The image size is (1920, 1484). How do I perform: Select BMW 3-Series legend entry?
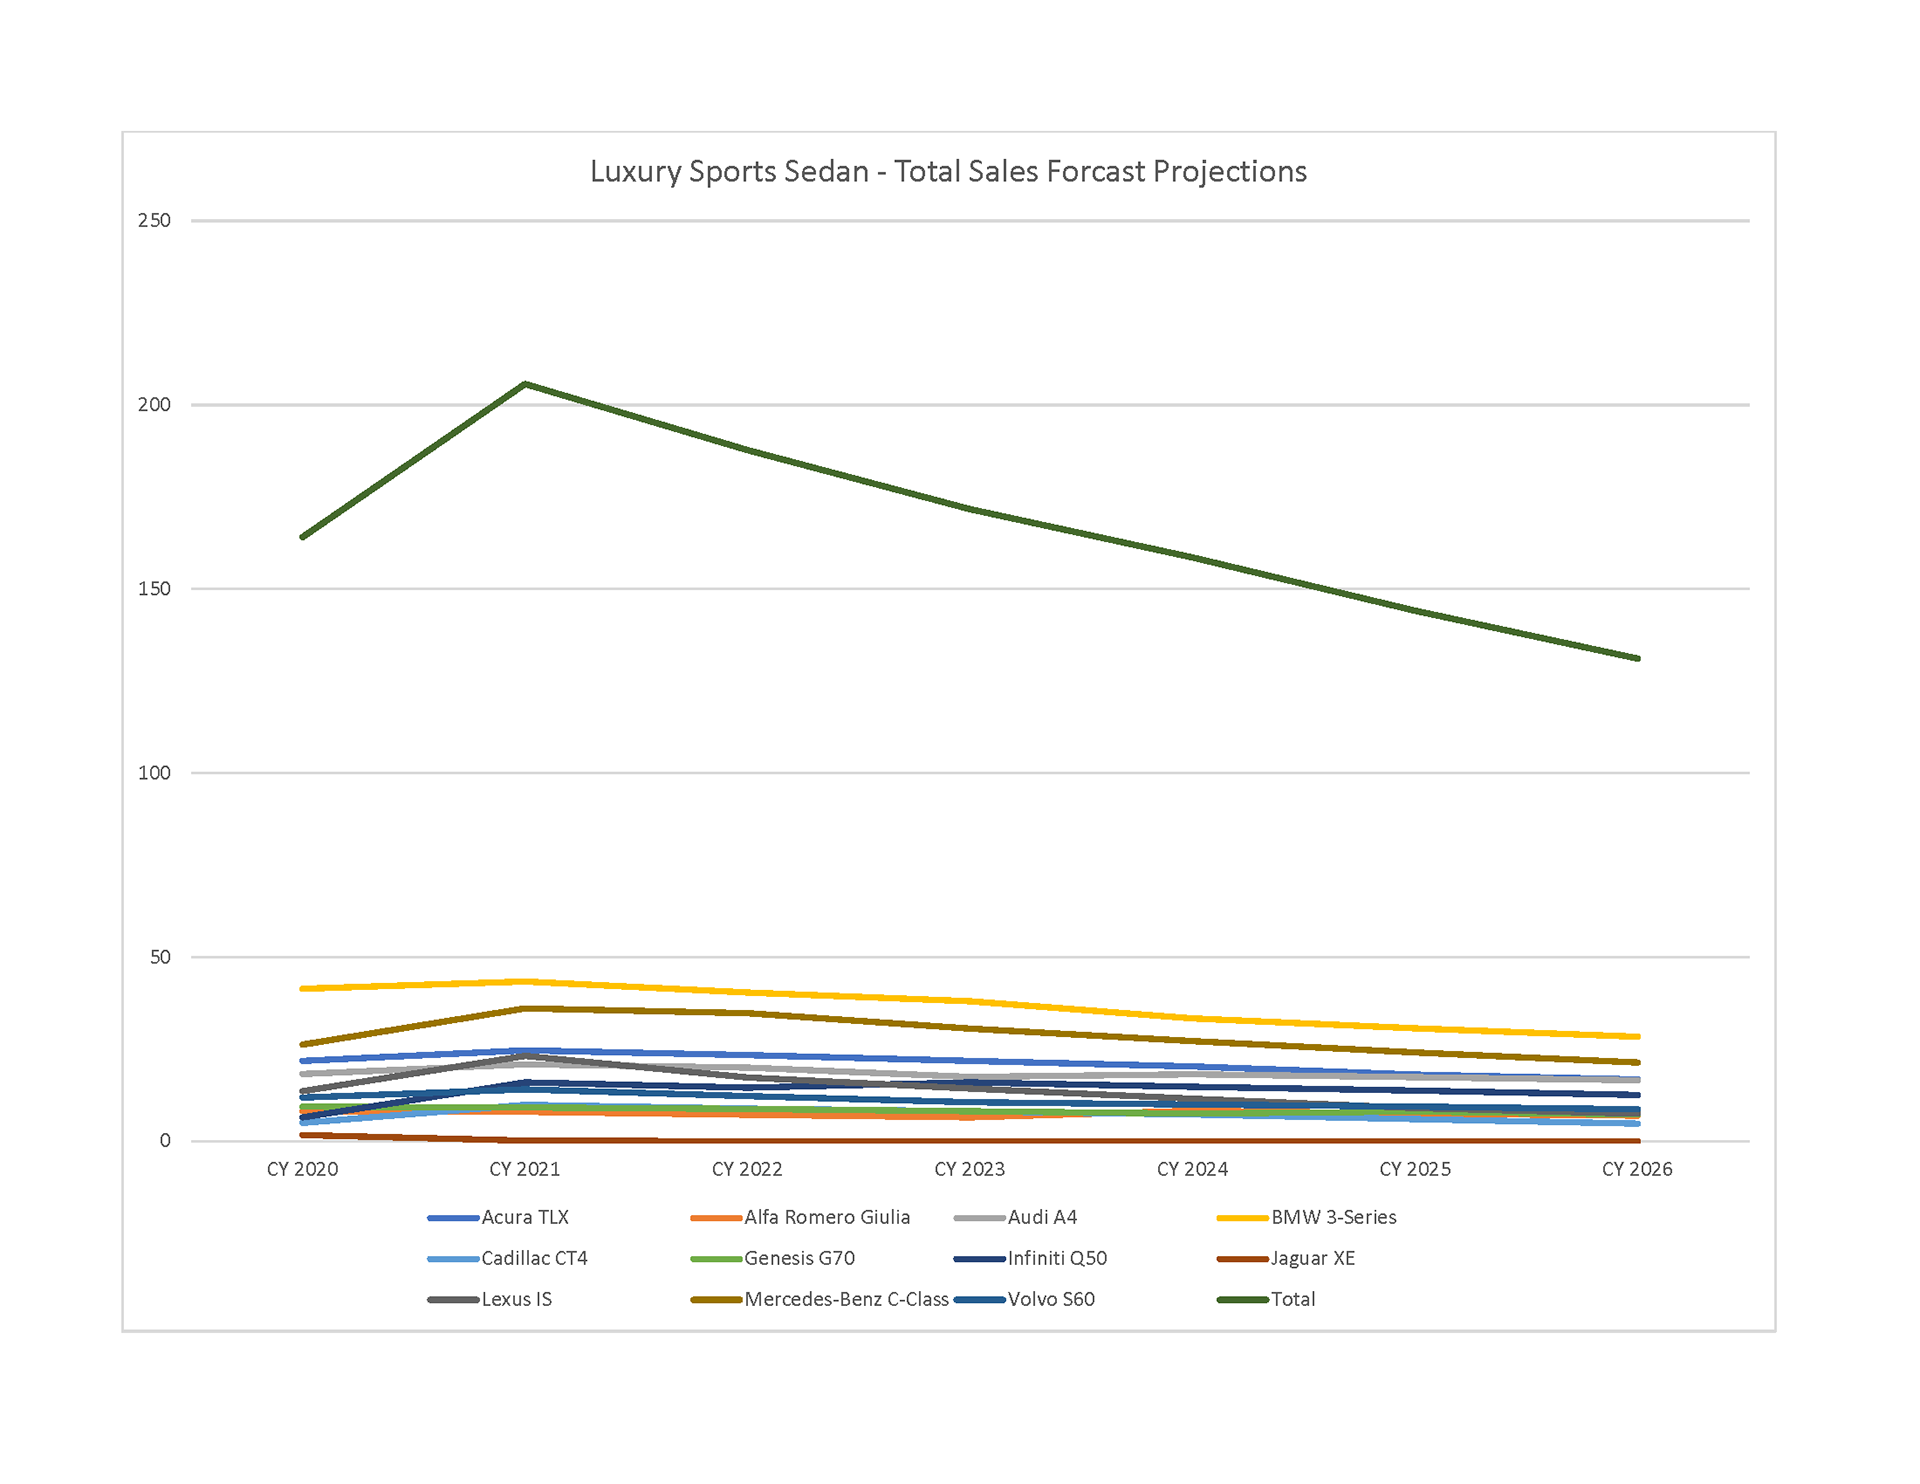1333,1217
